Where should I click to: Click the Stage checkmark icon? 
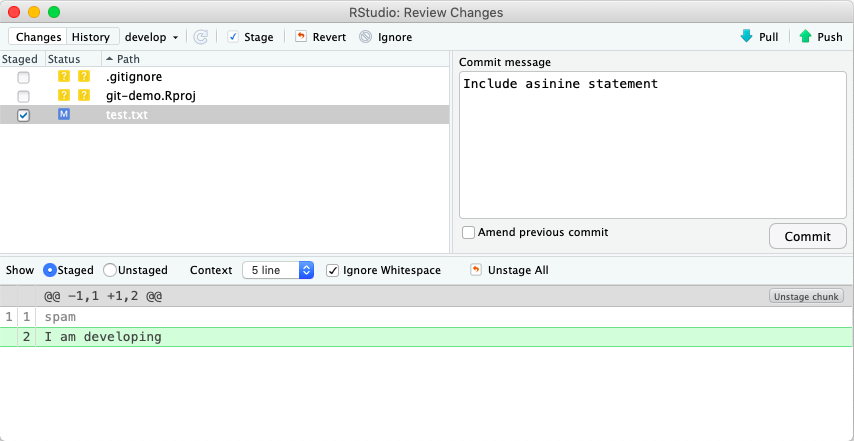coord(233,37)
